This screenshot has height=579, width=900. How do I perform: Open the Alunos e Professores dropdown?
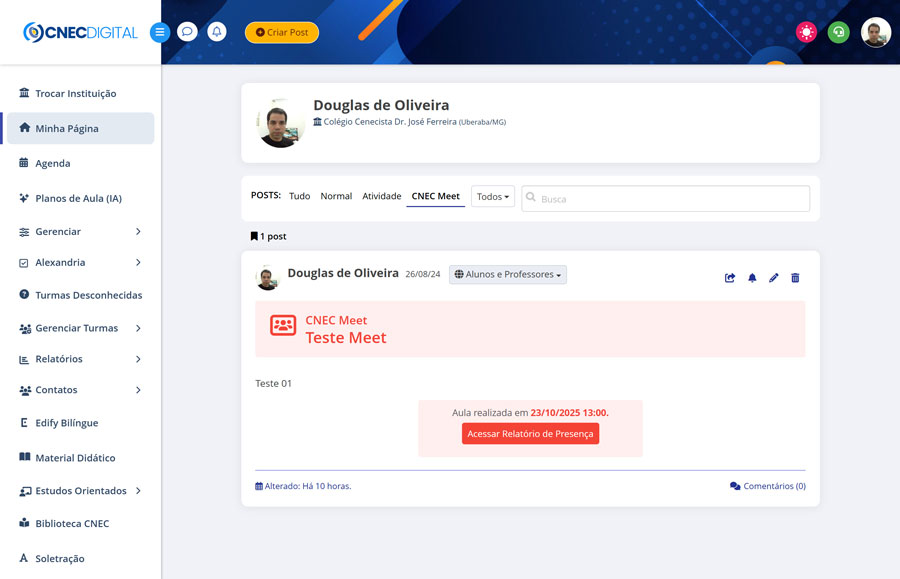coord(507,274)
